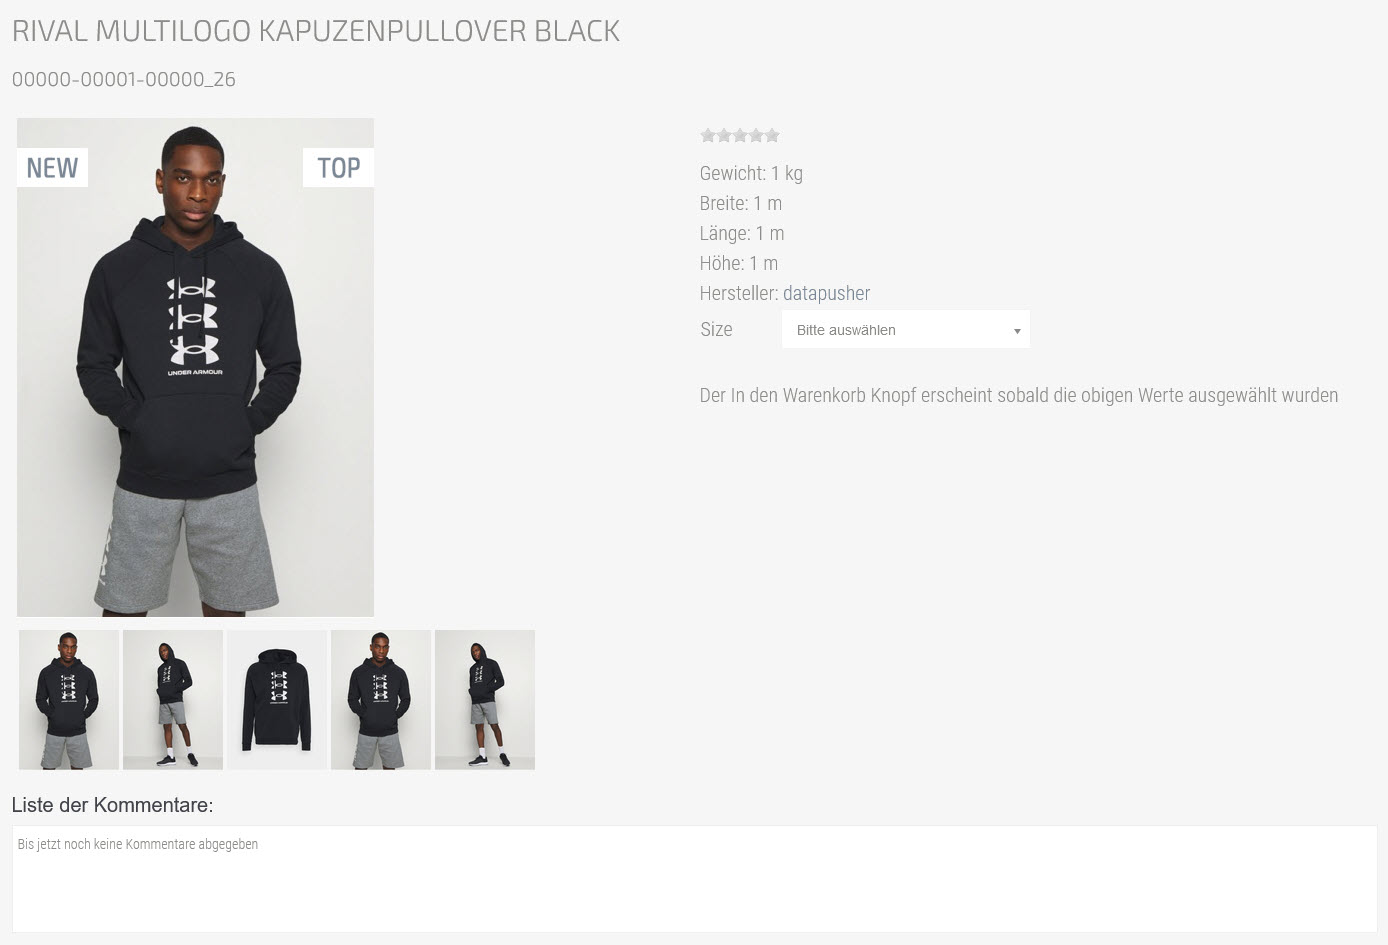The height and width of the screenshot is (945, 1388).
Task: Select the last side-view thumbnail
Action: (485, 700)
